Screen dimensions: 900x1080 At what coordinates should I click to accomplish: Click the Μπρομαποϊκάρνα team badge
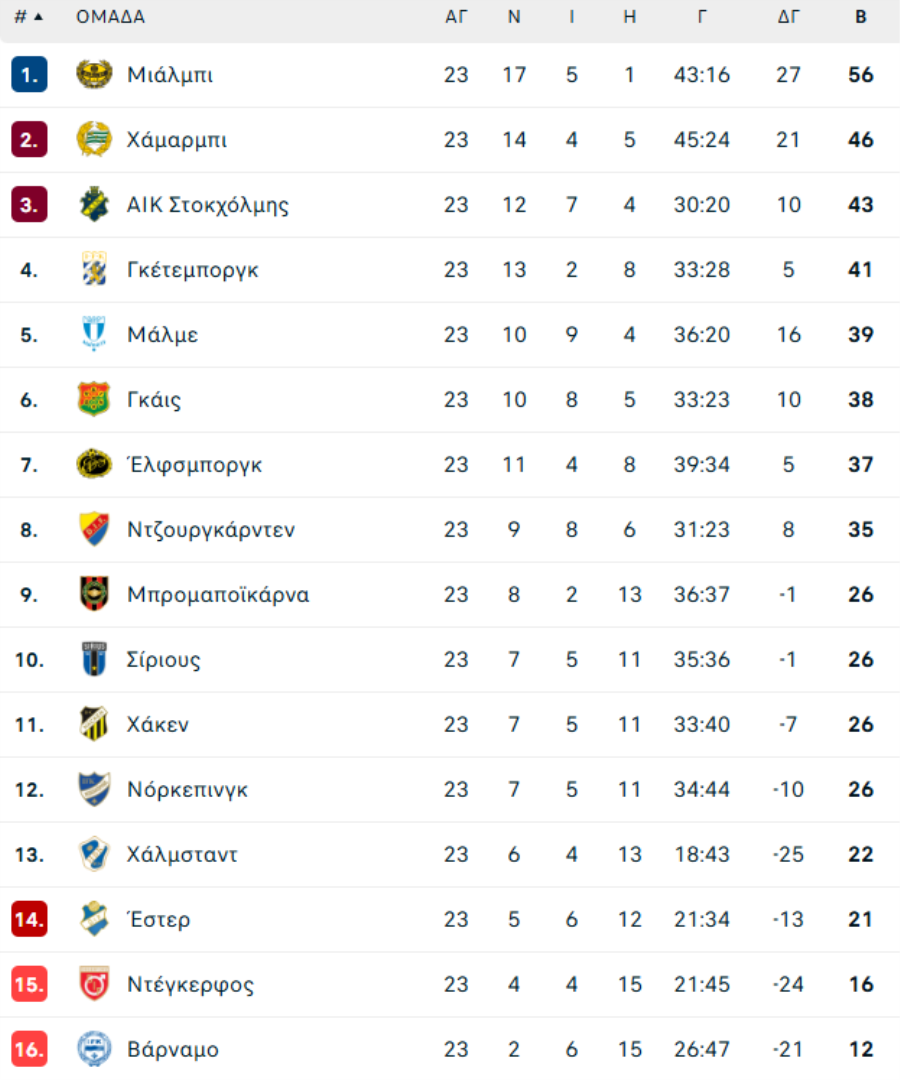tap(94, 594)
